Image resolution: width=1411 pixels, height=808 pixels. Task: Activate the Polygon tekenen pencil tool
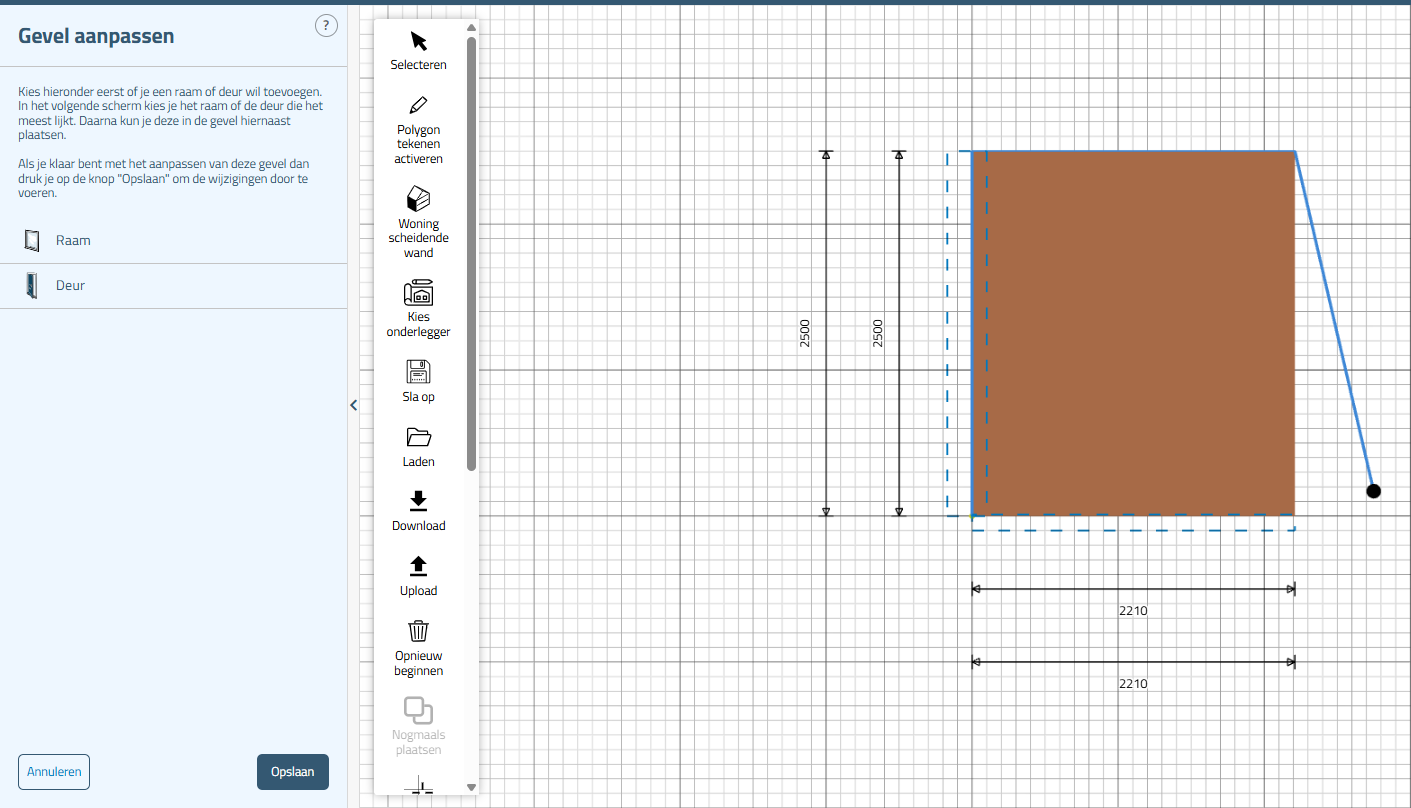coord(418,106)
